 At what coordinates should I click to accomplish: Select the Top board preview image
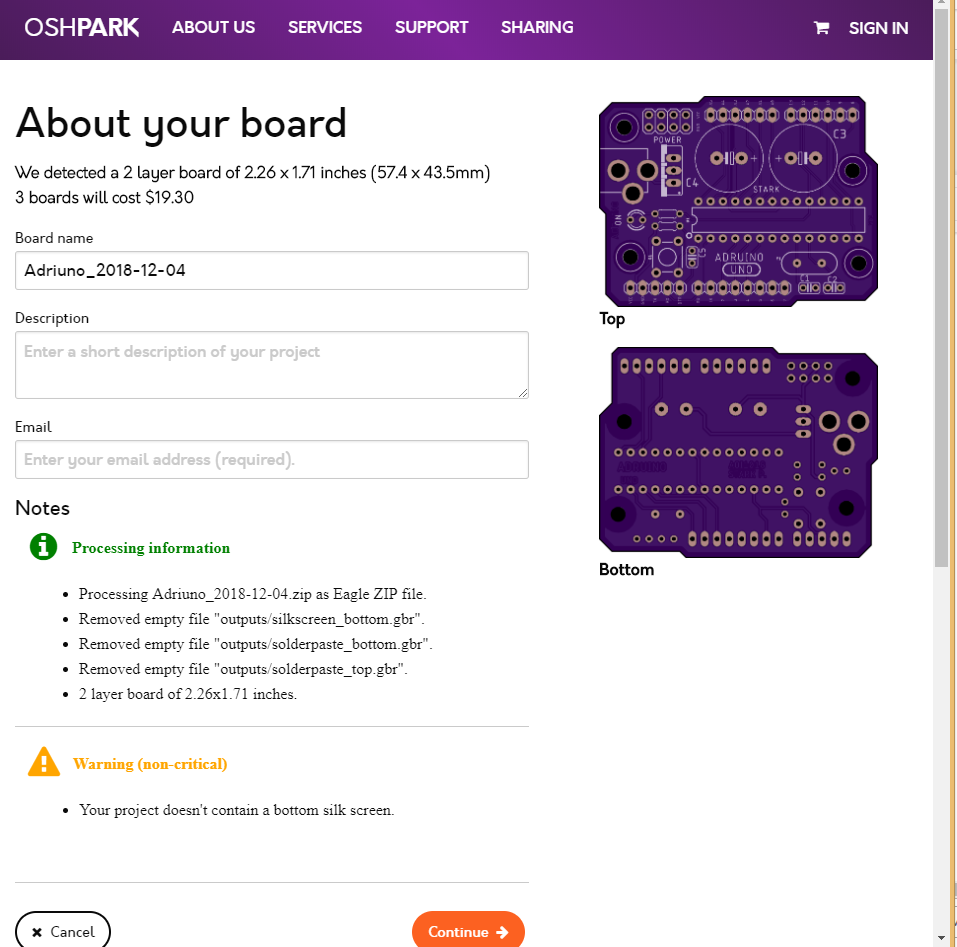739,201
